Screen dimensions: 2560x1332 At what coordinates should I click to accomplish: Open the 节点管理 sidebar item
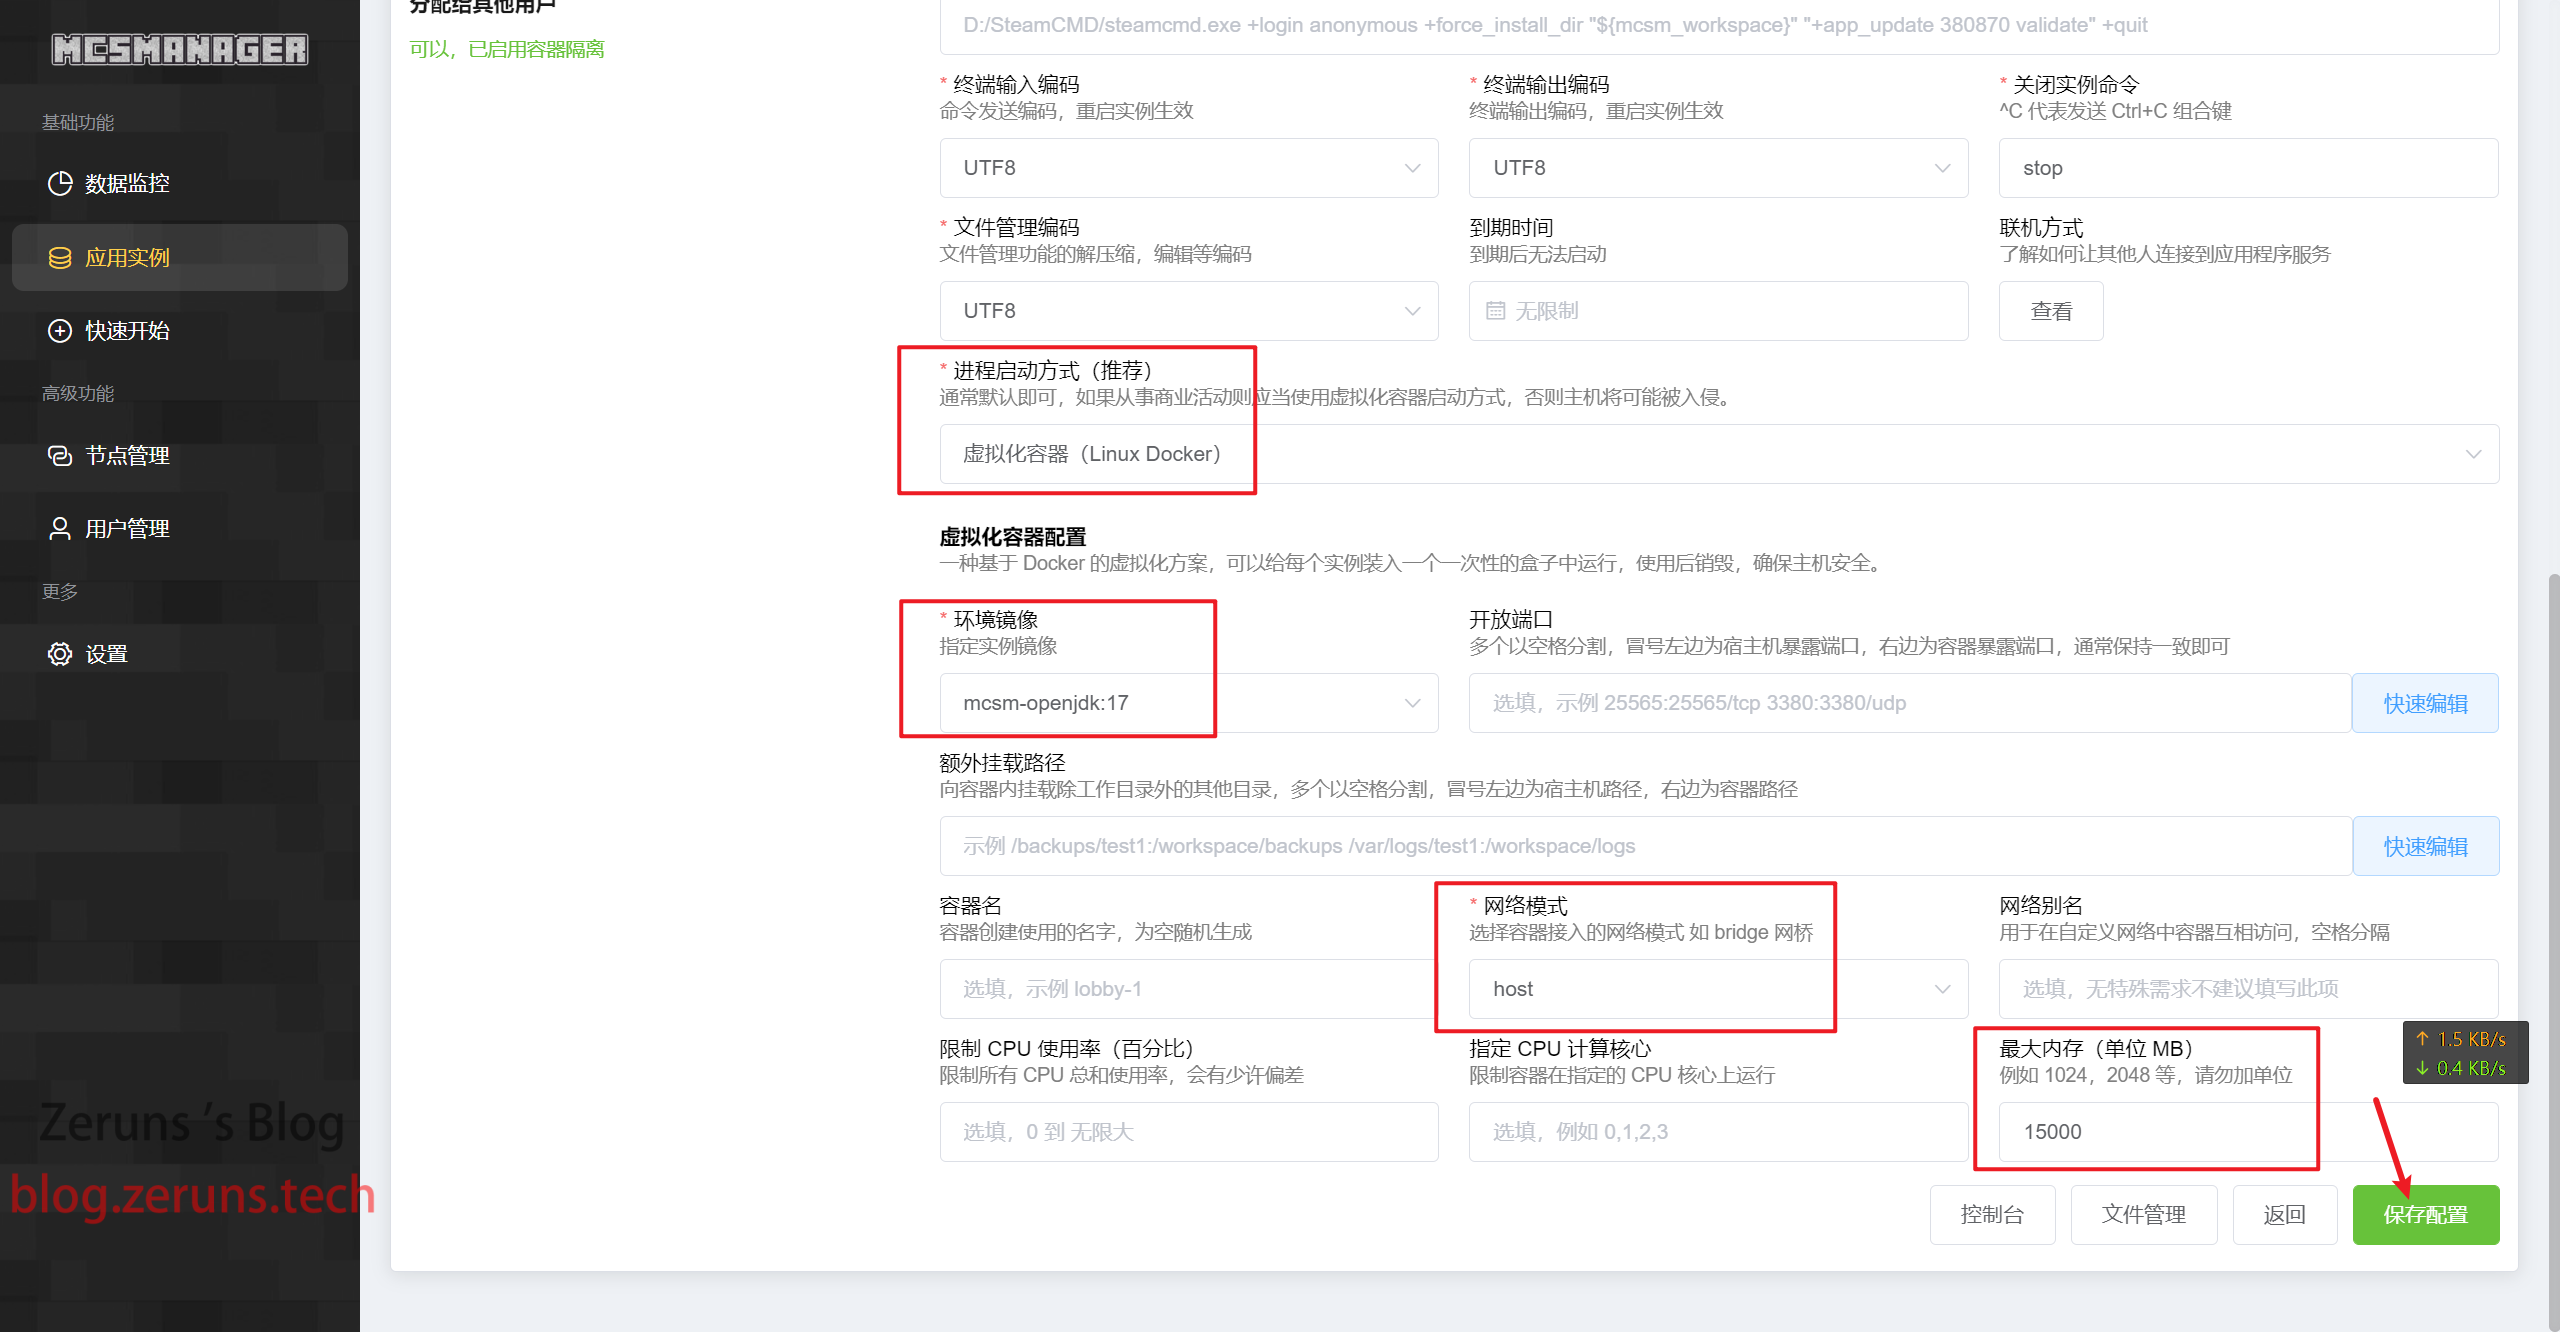[180, 456]
